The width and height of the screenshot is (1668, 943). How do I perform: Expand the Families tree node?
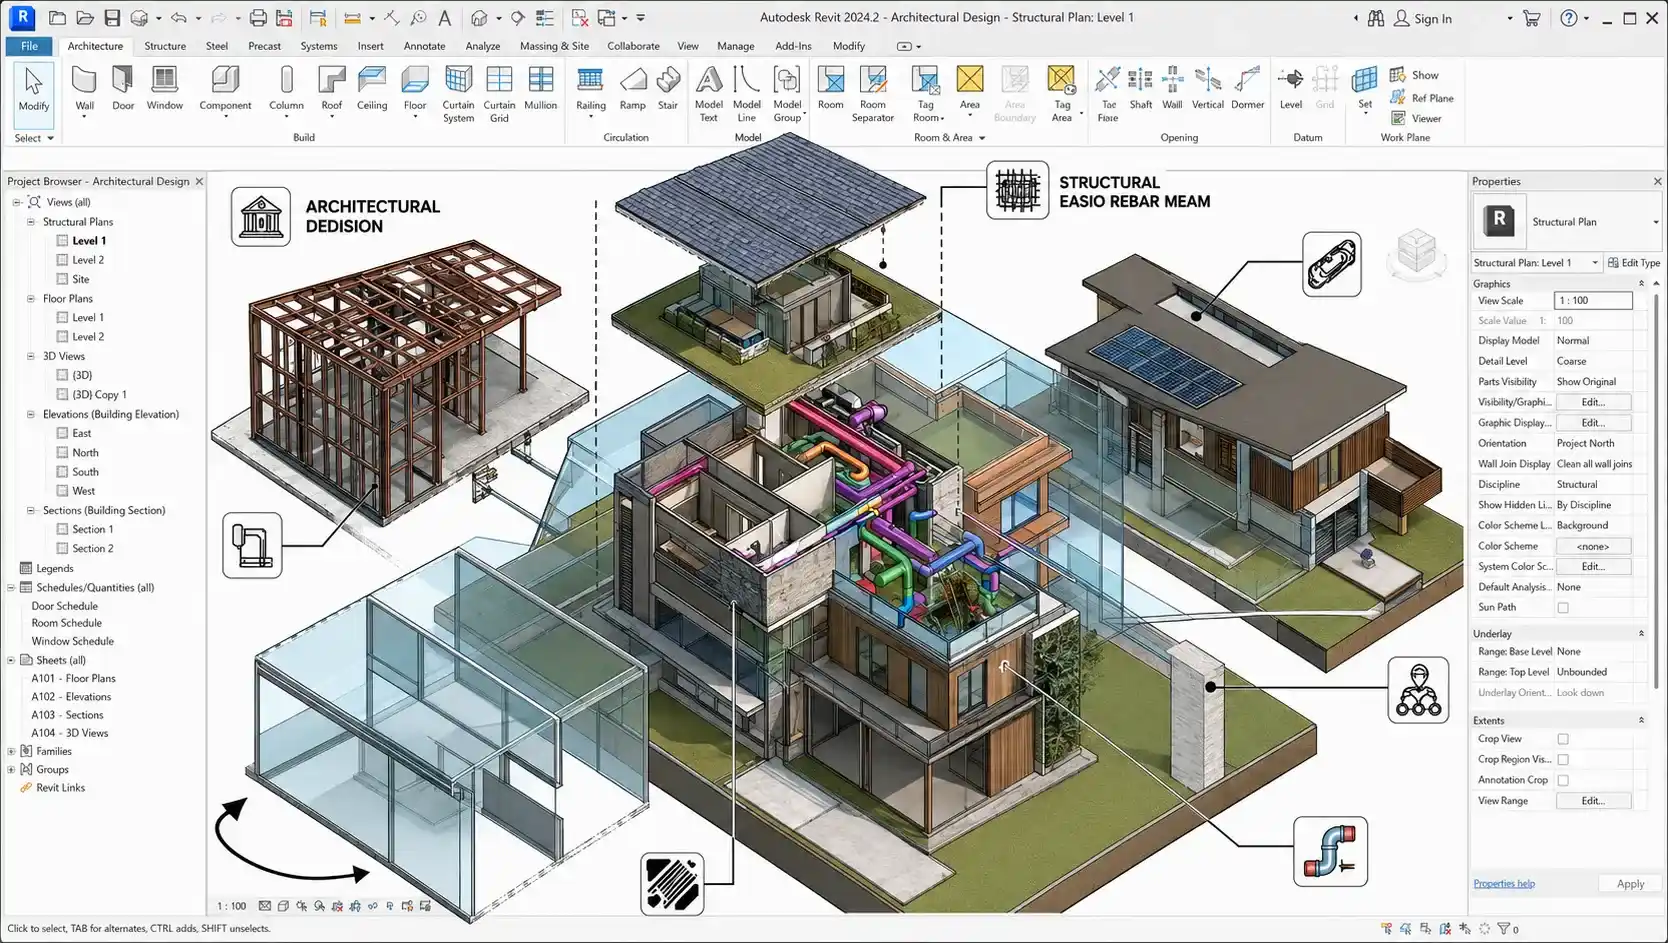pyautogui.click(x=11, y=751)
